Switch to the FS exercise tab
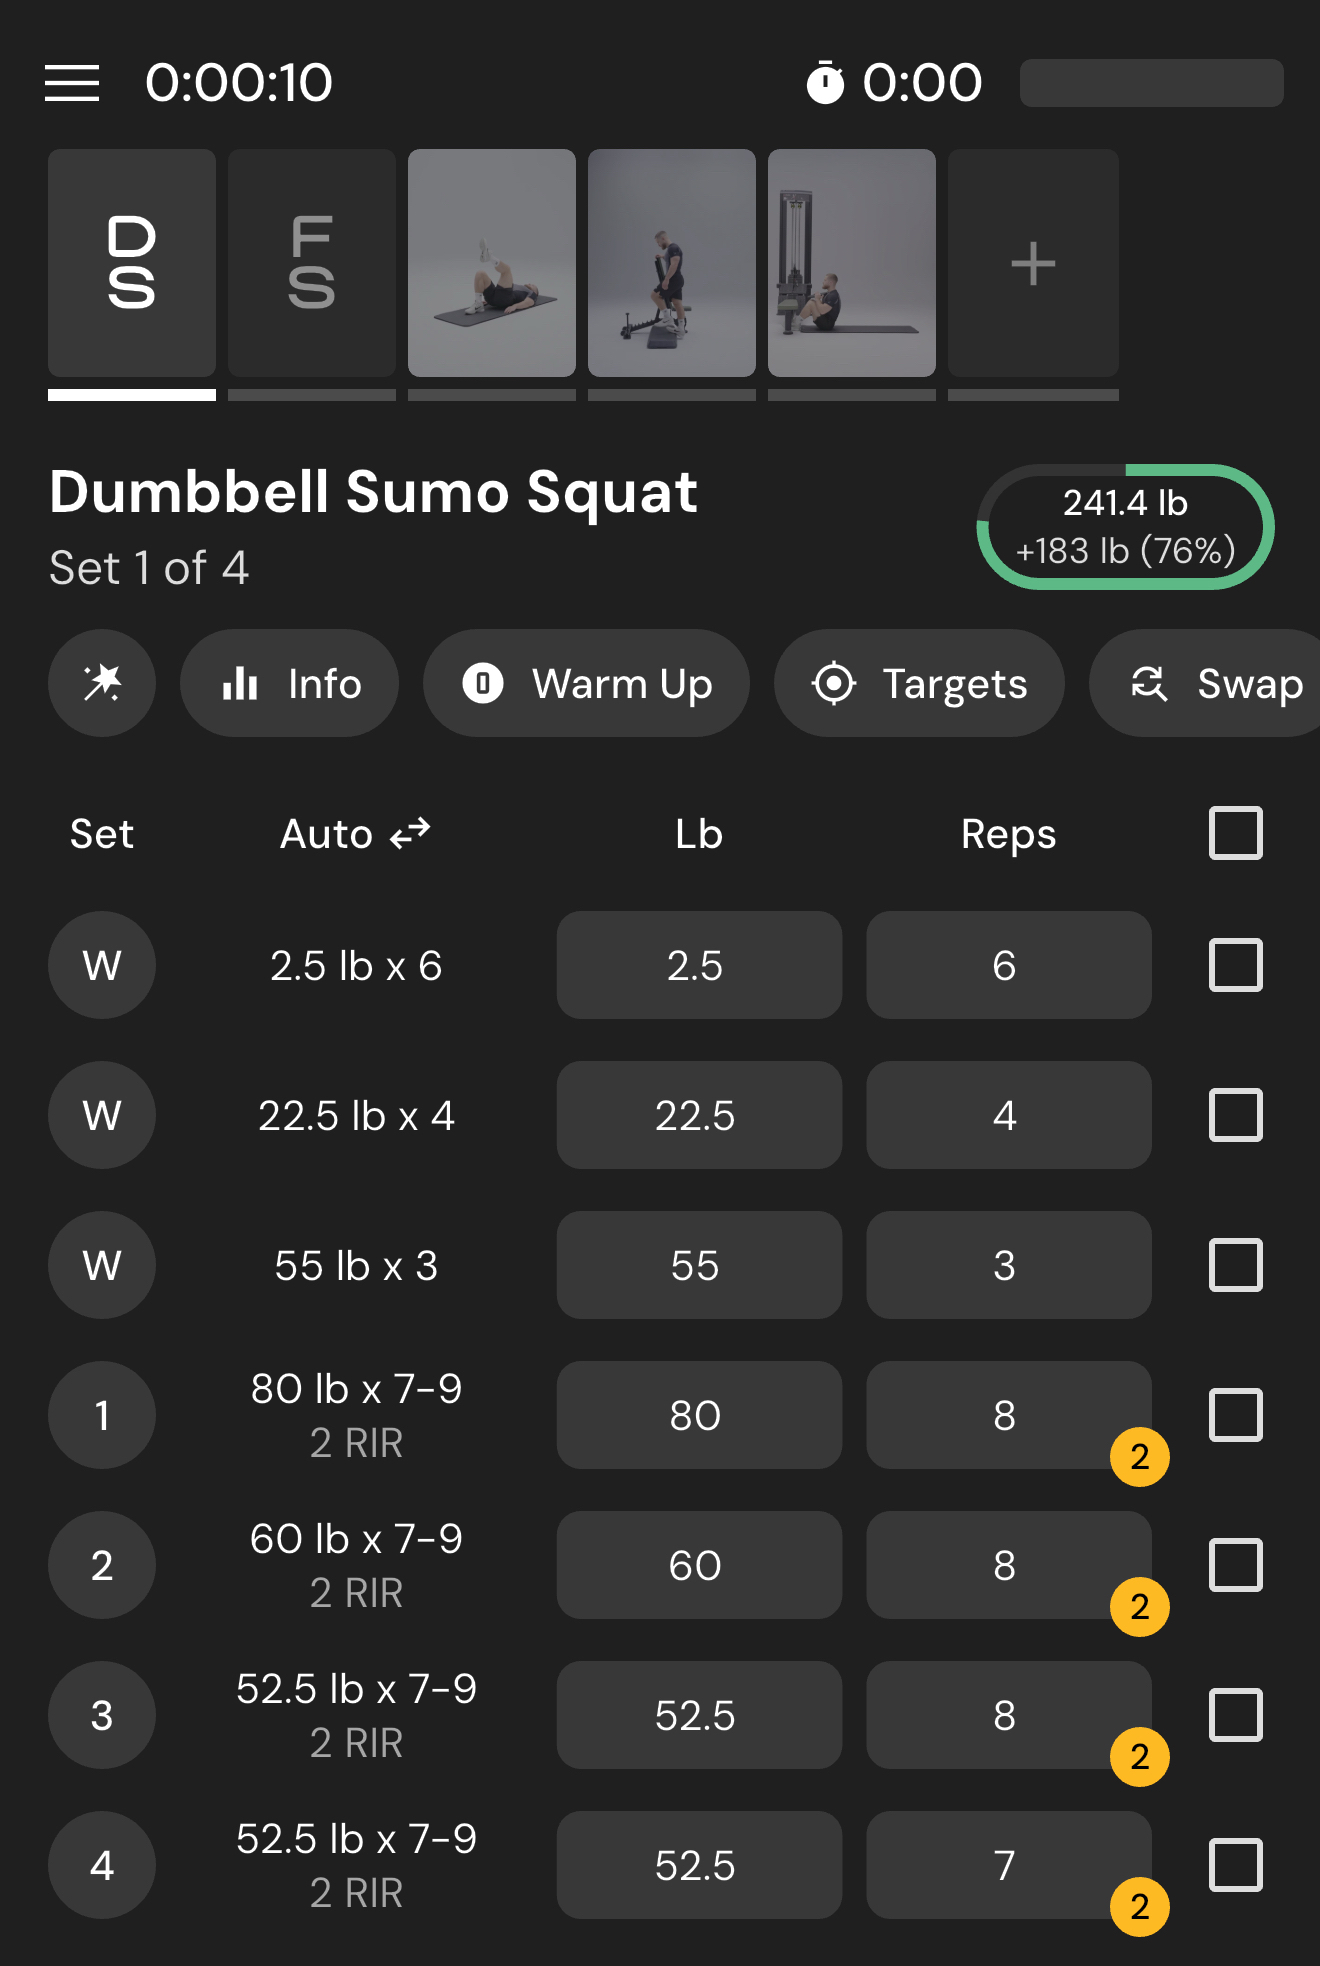Image resolution: width=1320 pixels, height=1966 pixels. [x=312, y=264]
